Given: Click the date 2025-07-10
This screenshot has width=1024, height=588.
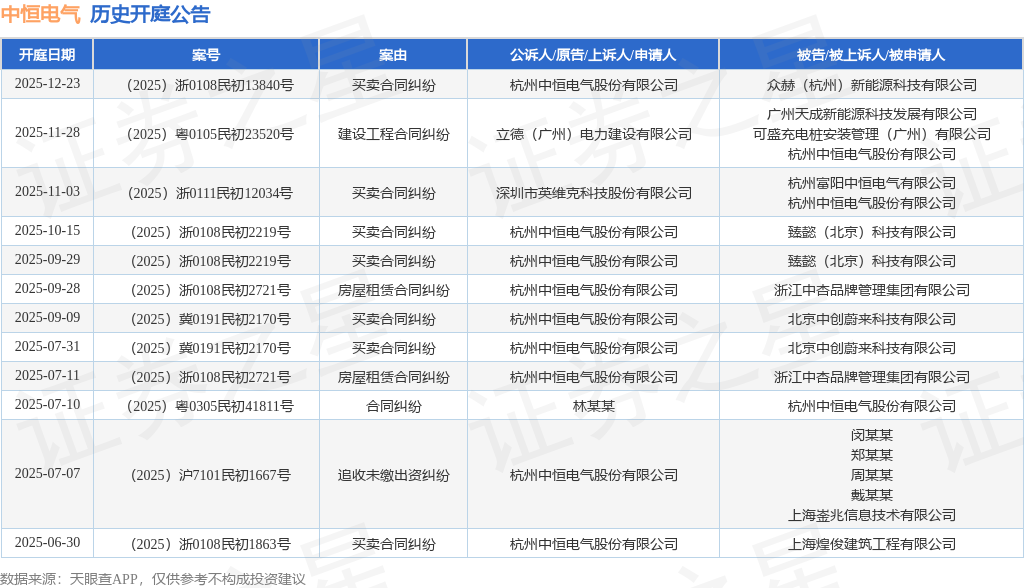Looking at the screenshot, I should pos(47,404).
